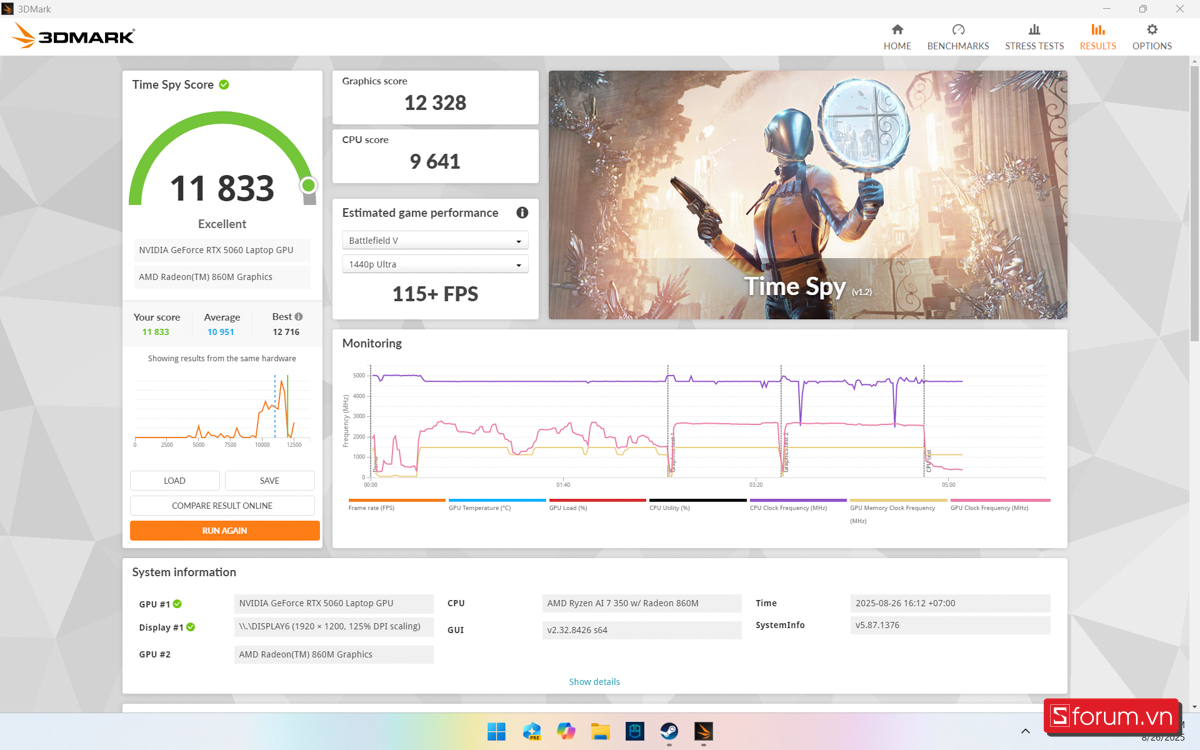Viewport: 1200px width, 750px height.
Task: Click Your score value 11 833
Action: [155, 332]
